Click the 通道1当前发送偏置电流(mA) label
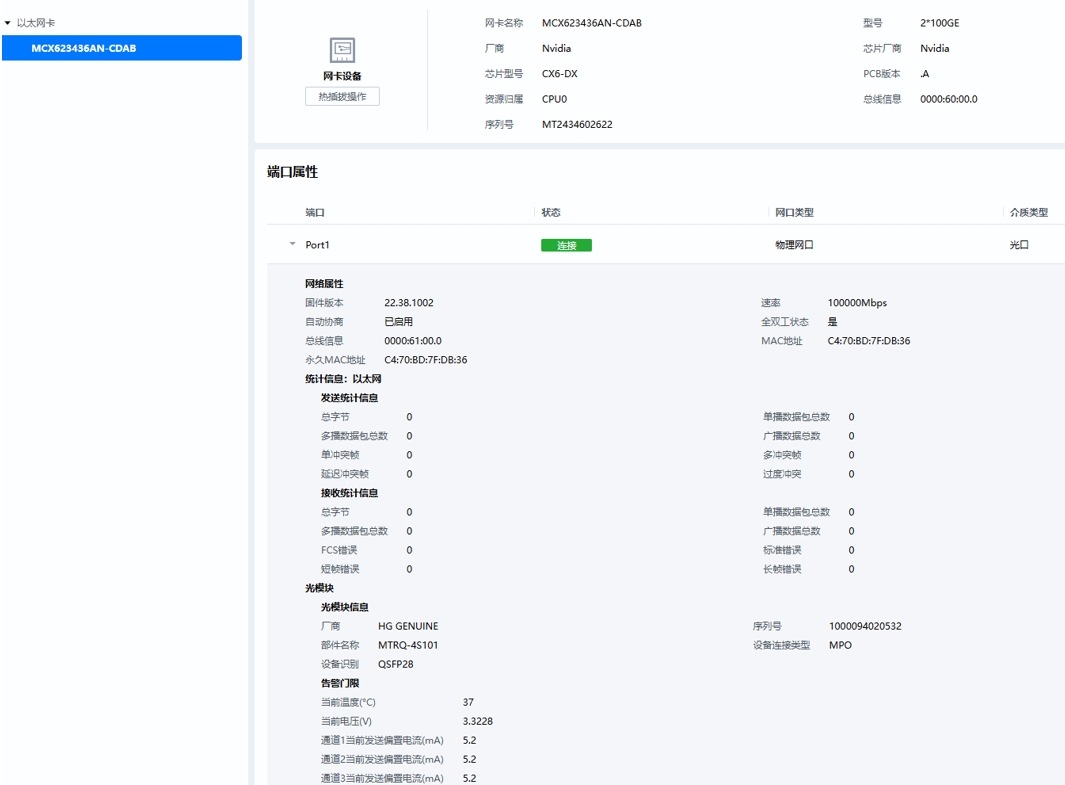Viewport: 1065px width, 785px height. (382, 740)
